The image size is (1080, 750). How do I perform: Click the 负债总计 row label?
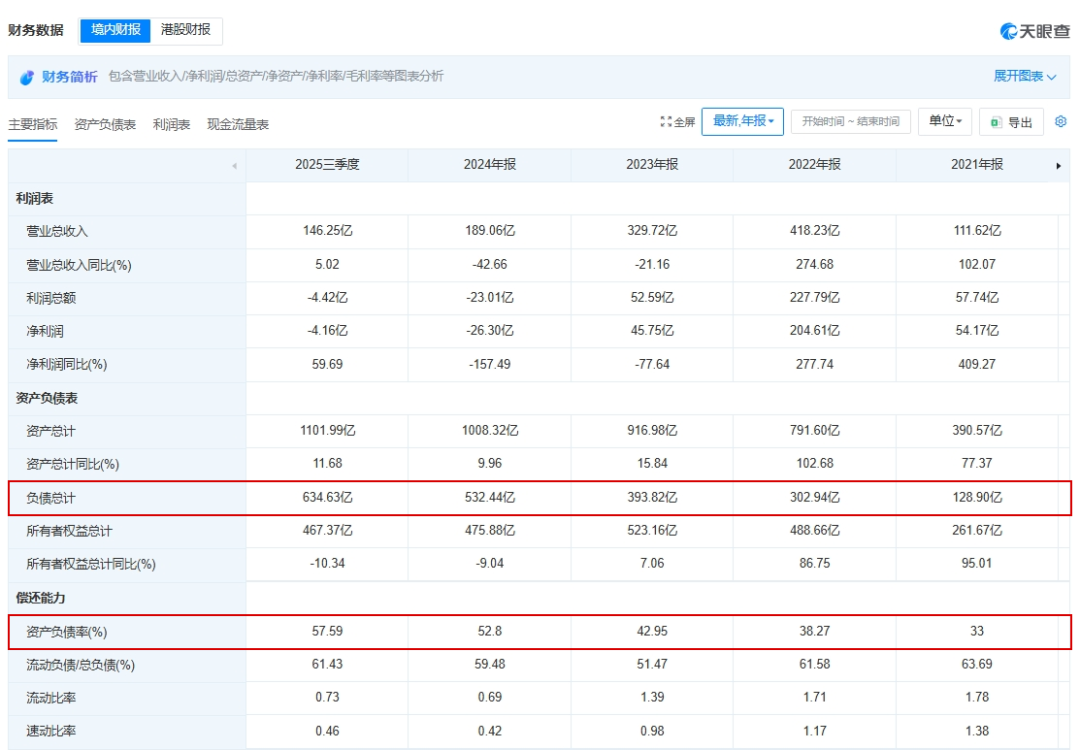pos(50,498)
